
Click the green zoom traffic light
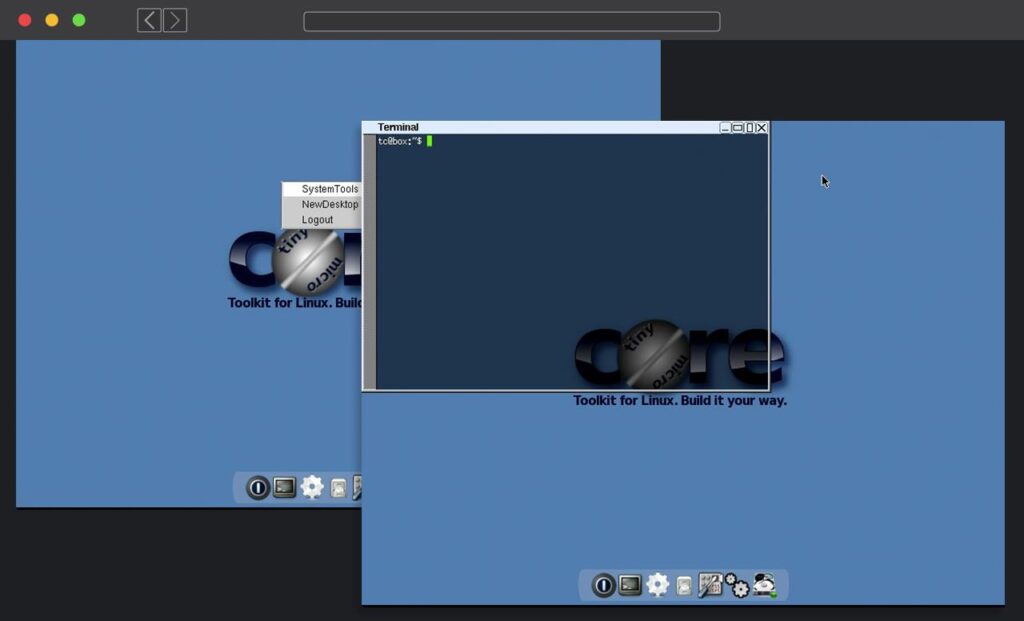pyautogui.click(x=79, y=19)
